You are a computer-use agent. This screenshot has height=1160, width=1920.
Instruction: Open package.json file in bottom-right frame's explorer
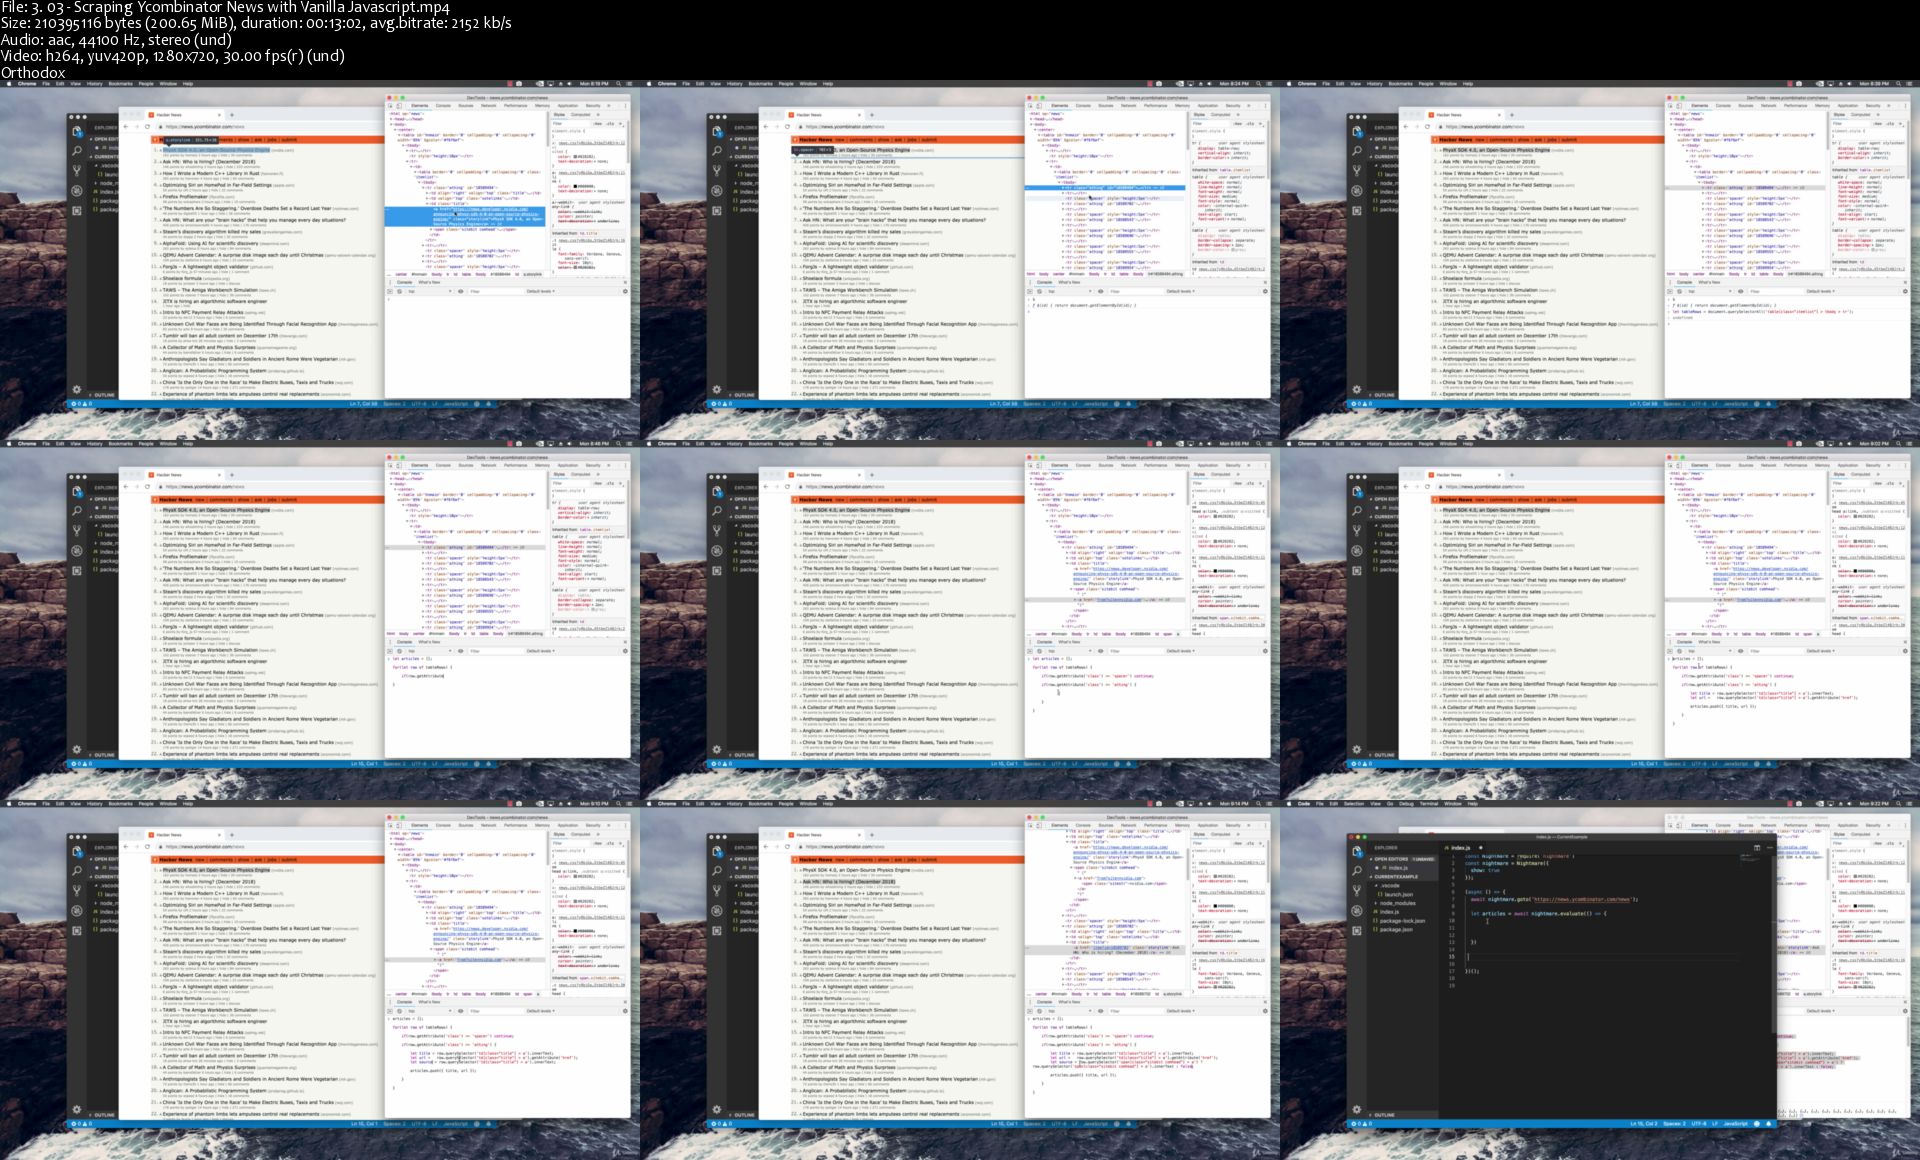point(1396,929)
